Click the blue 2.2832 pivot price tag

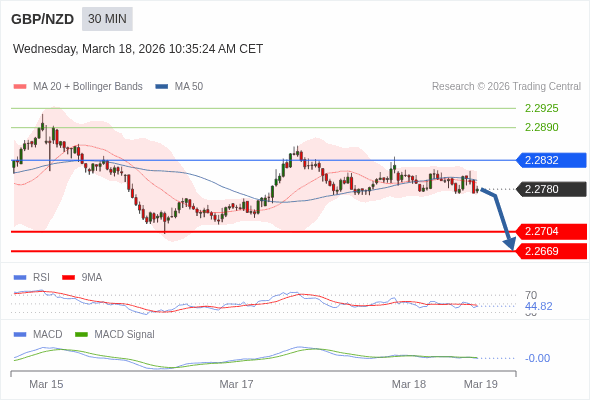tap(551, 160)
